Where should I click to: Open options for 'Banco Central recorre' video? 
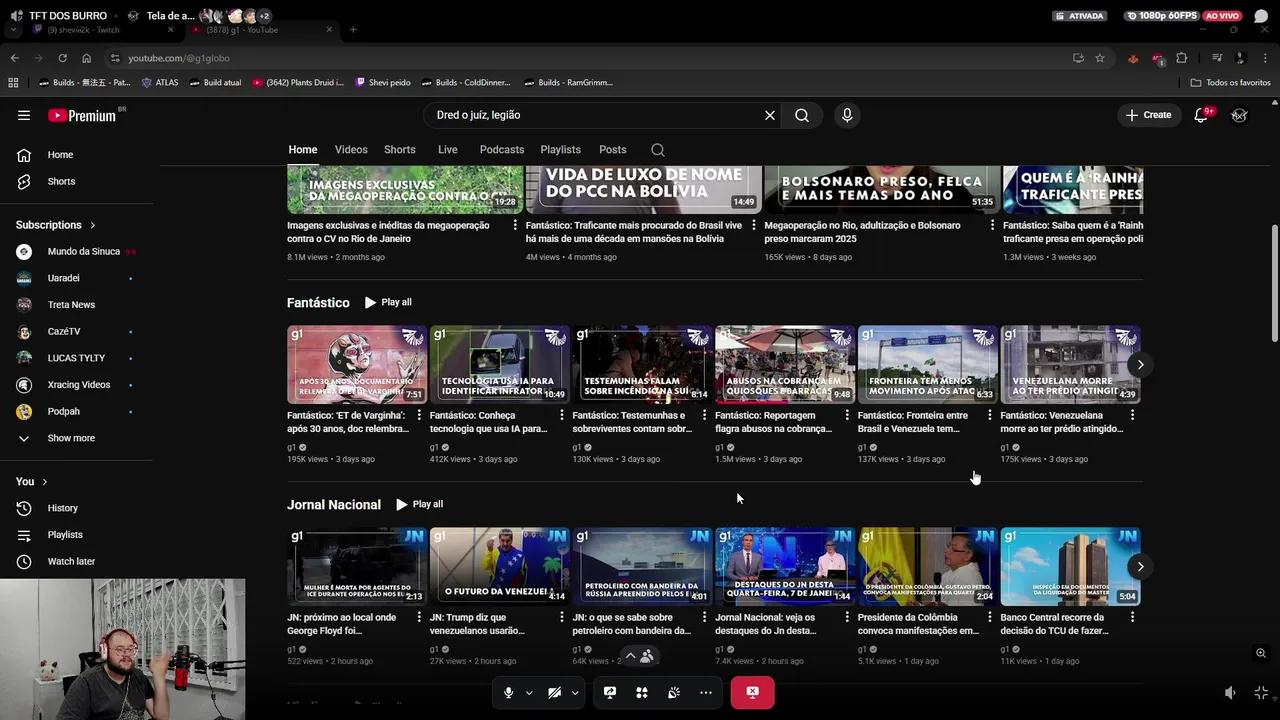[x=1133, y=617]
